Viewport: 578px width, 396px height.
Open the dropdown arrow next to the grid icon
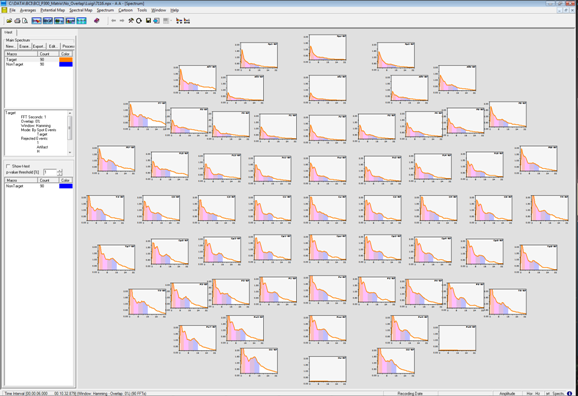(x=171, y=21)
